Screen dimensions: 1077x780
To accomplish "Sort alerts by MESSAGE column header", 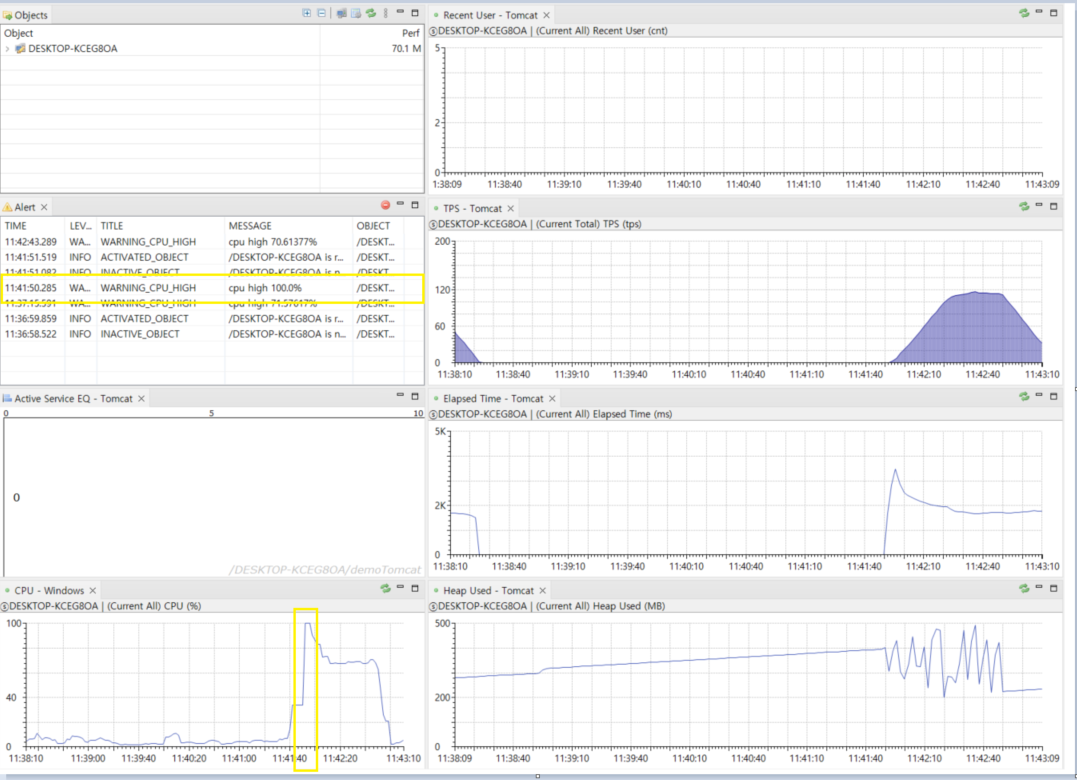I will click(x=288, y=226).
